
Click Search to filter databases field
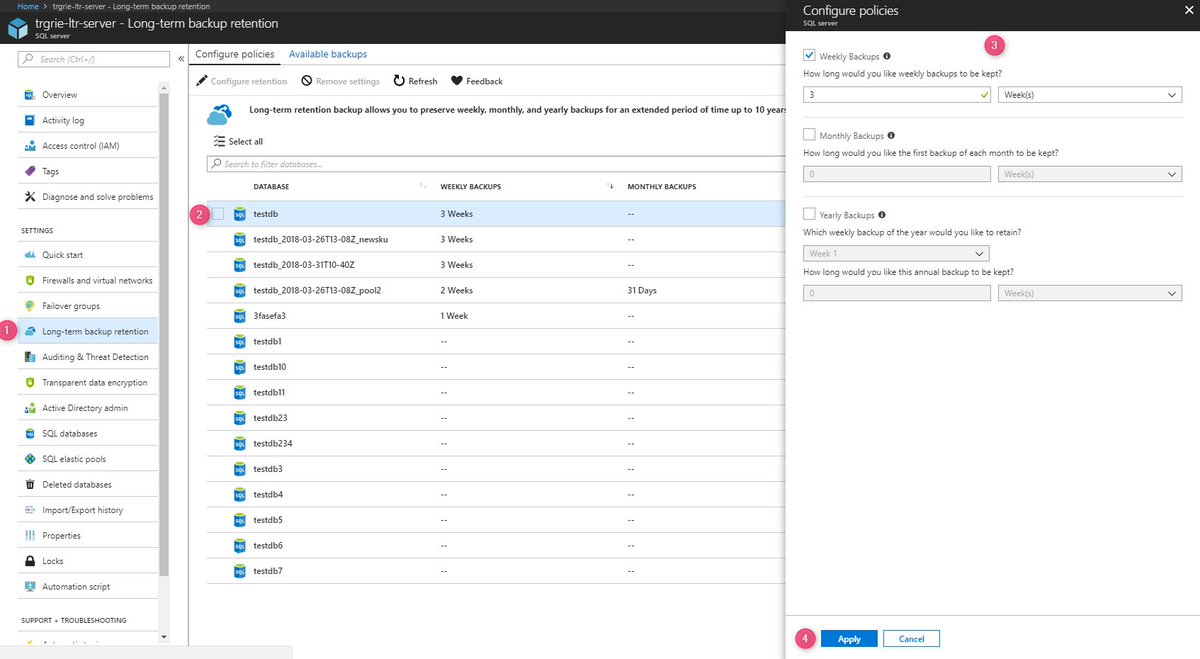tap(495, 164)
